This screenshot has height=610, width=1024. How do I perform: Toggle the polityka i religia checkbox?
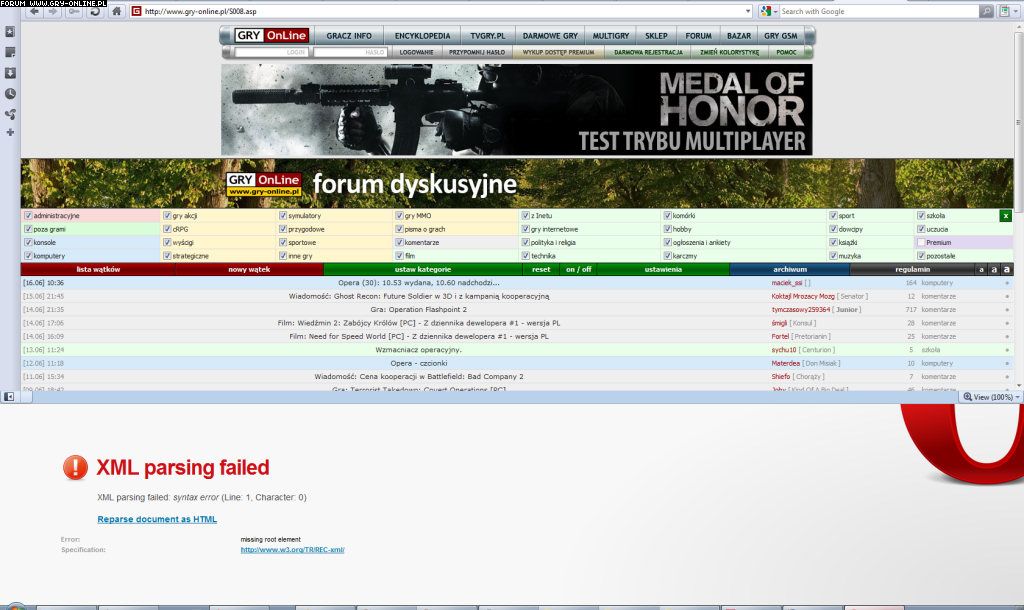pos(525,242)
